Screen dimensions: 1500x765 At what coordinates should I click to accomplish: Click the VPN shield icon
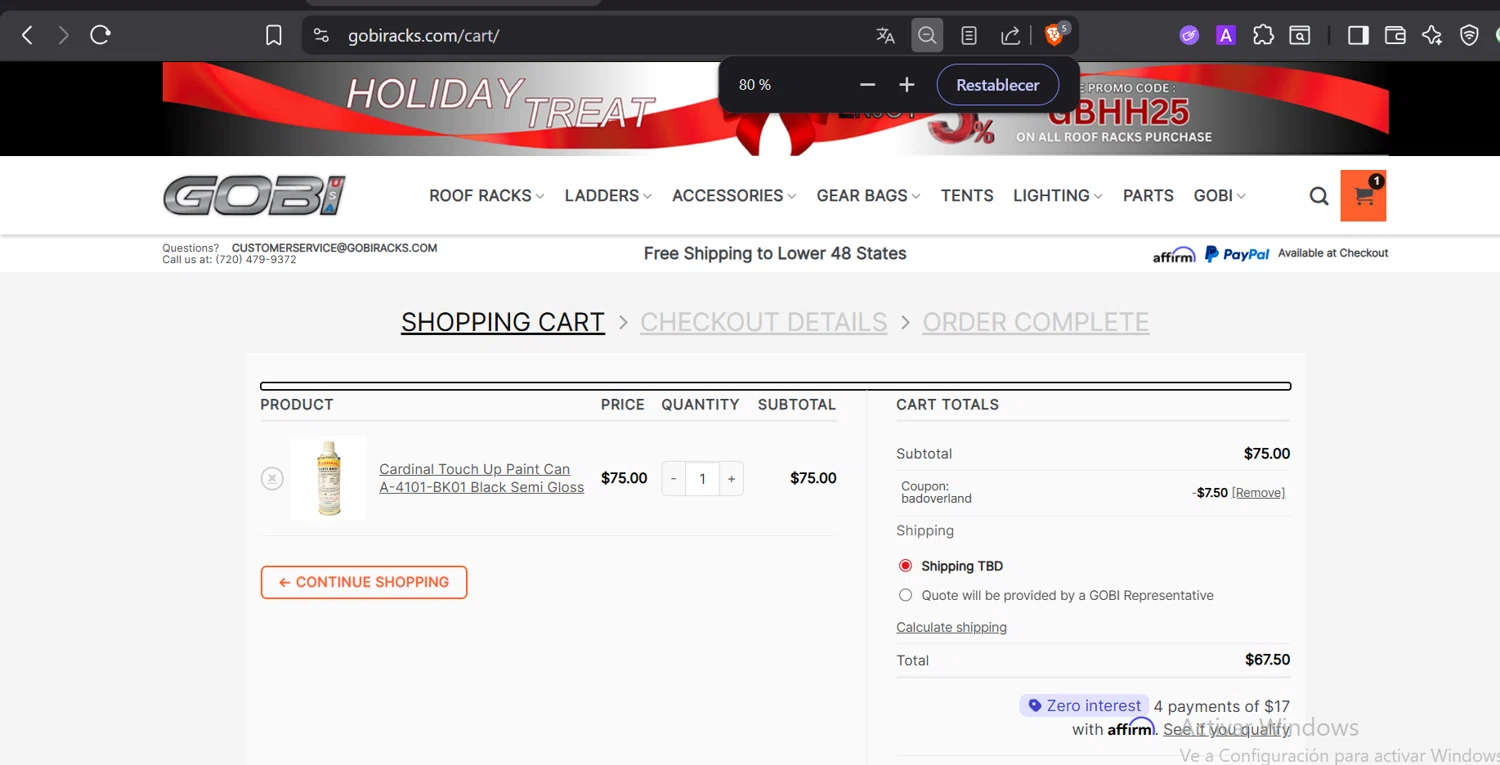(1469, 36)
